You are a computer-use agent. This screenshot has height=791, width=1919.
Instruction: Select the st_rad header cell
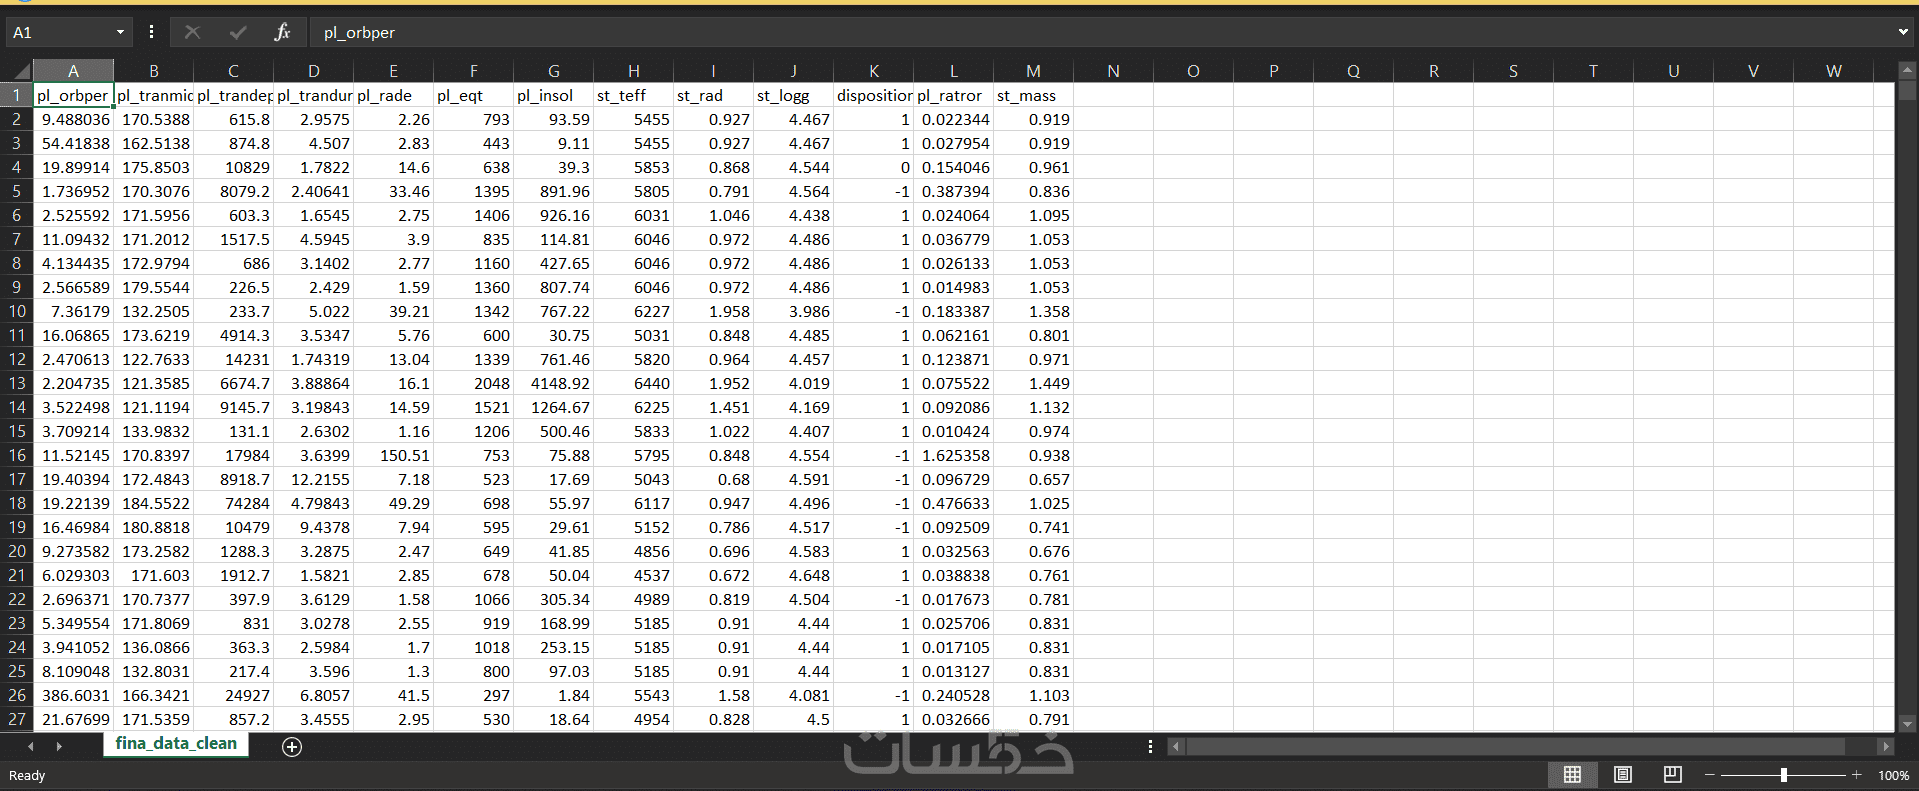[713, 95]
